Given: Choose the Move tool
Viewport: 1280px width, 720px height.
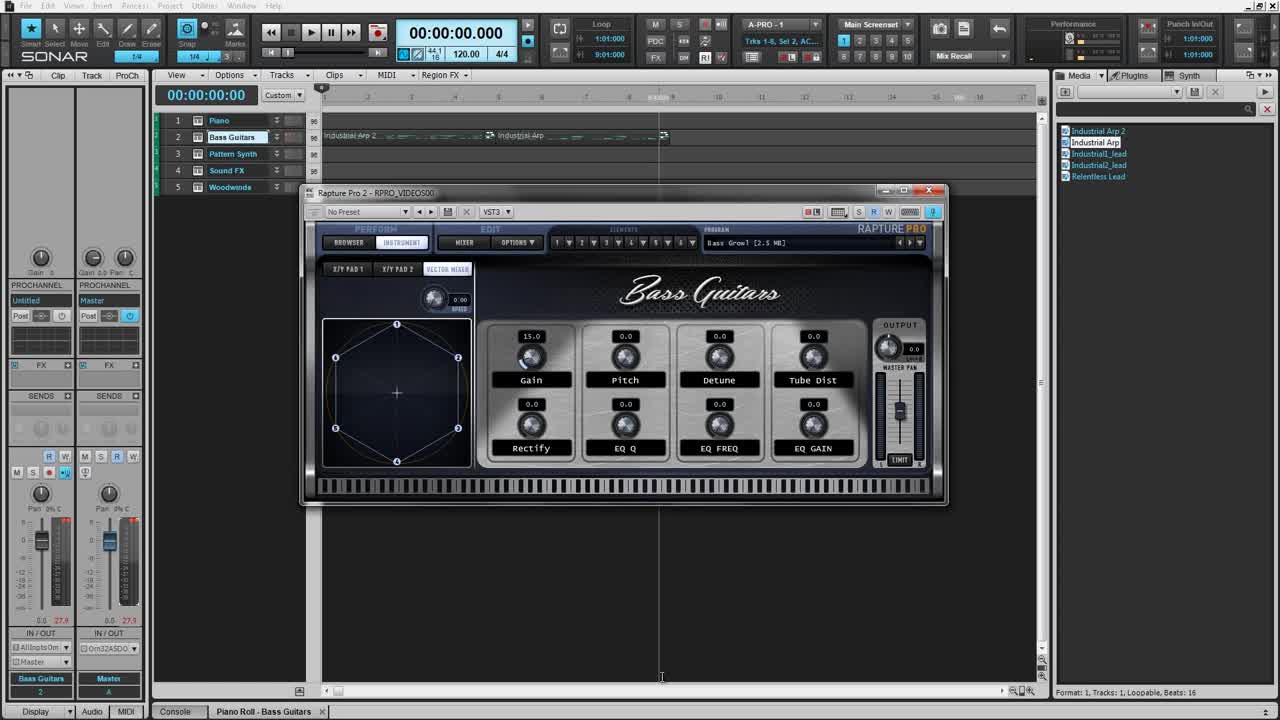Looking at the screenshot, I should click(x=79, y=29).
